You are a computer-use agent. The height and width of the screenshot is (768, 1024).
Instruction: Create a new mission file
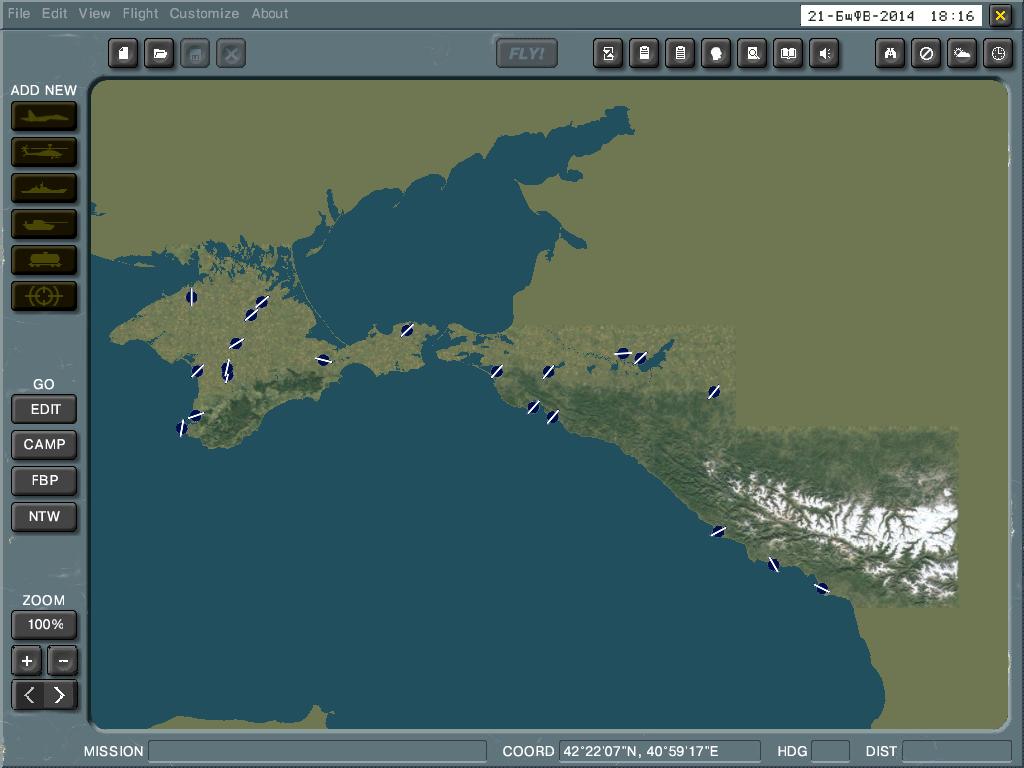123,54
